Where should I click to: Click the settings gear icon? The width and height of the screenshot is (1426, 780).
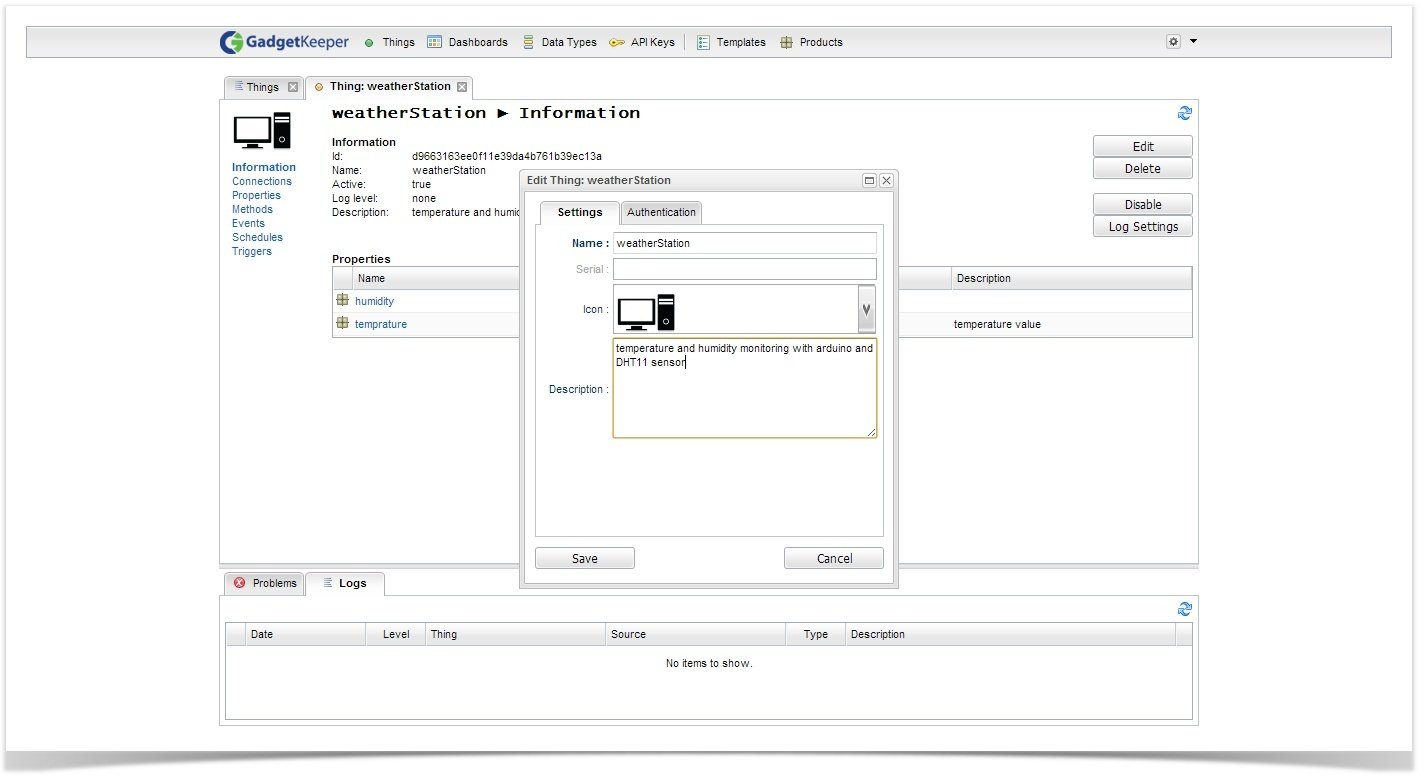coord(1174,42)
